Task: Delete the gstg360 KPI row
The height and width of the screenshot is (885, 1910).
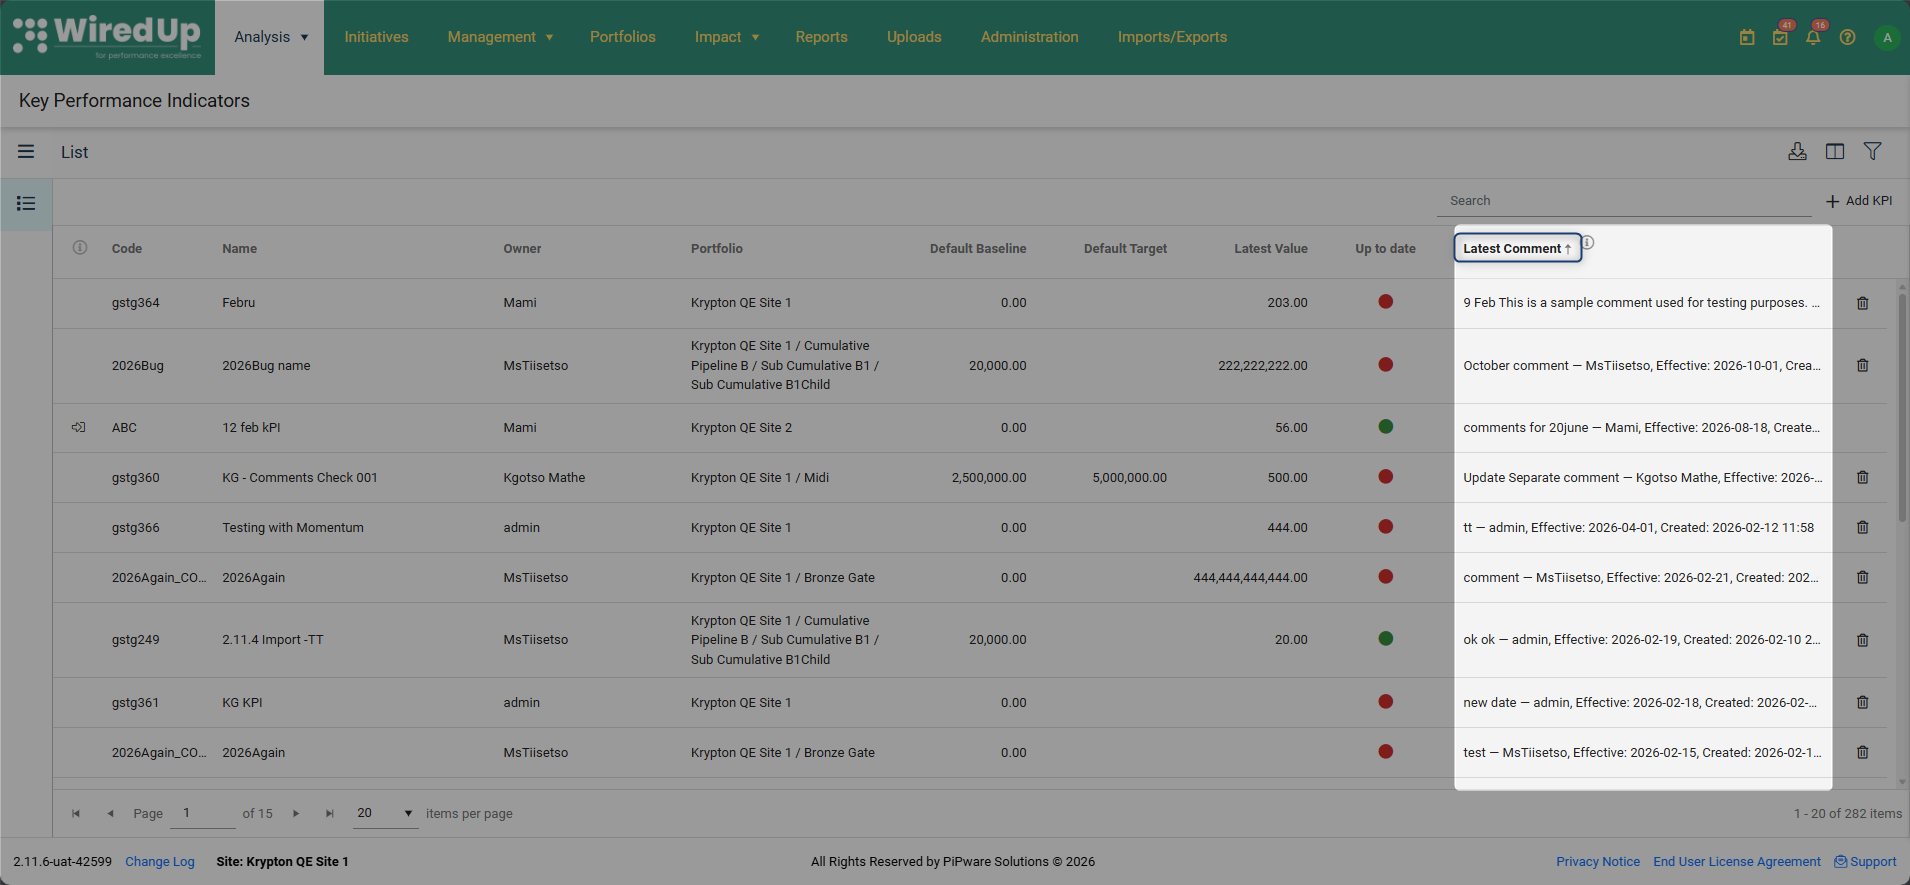Action: point(1862,477)
